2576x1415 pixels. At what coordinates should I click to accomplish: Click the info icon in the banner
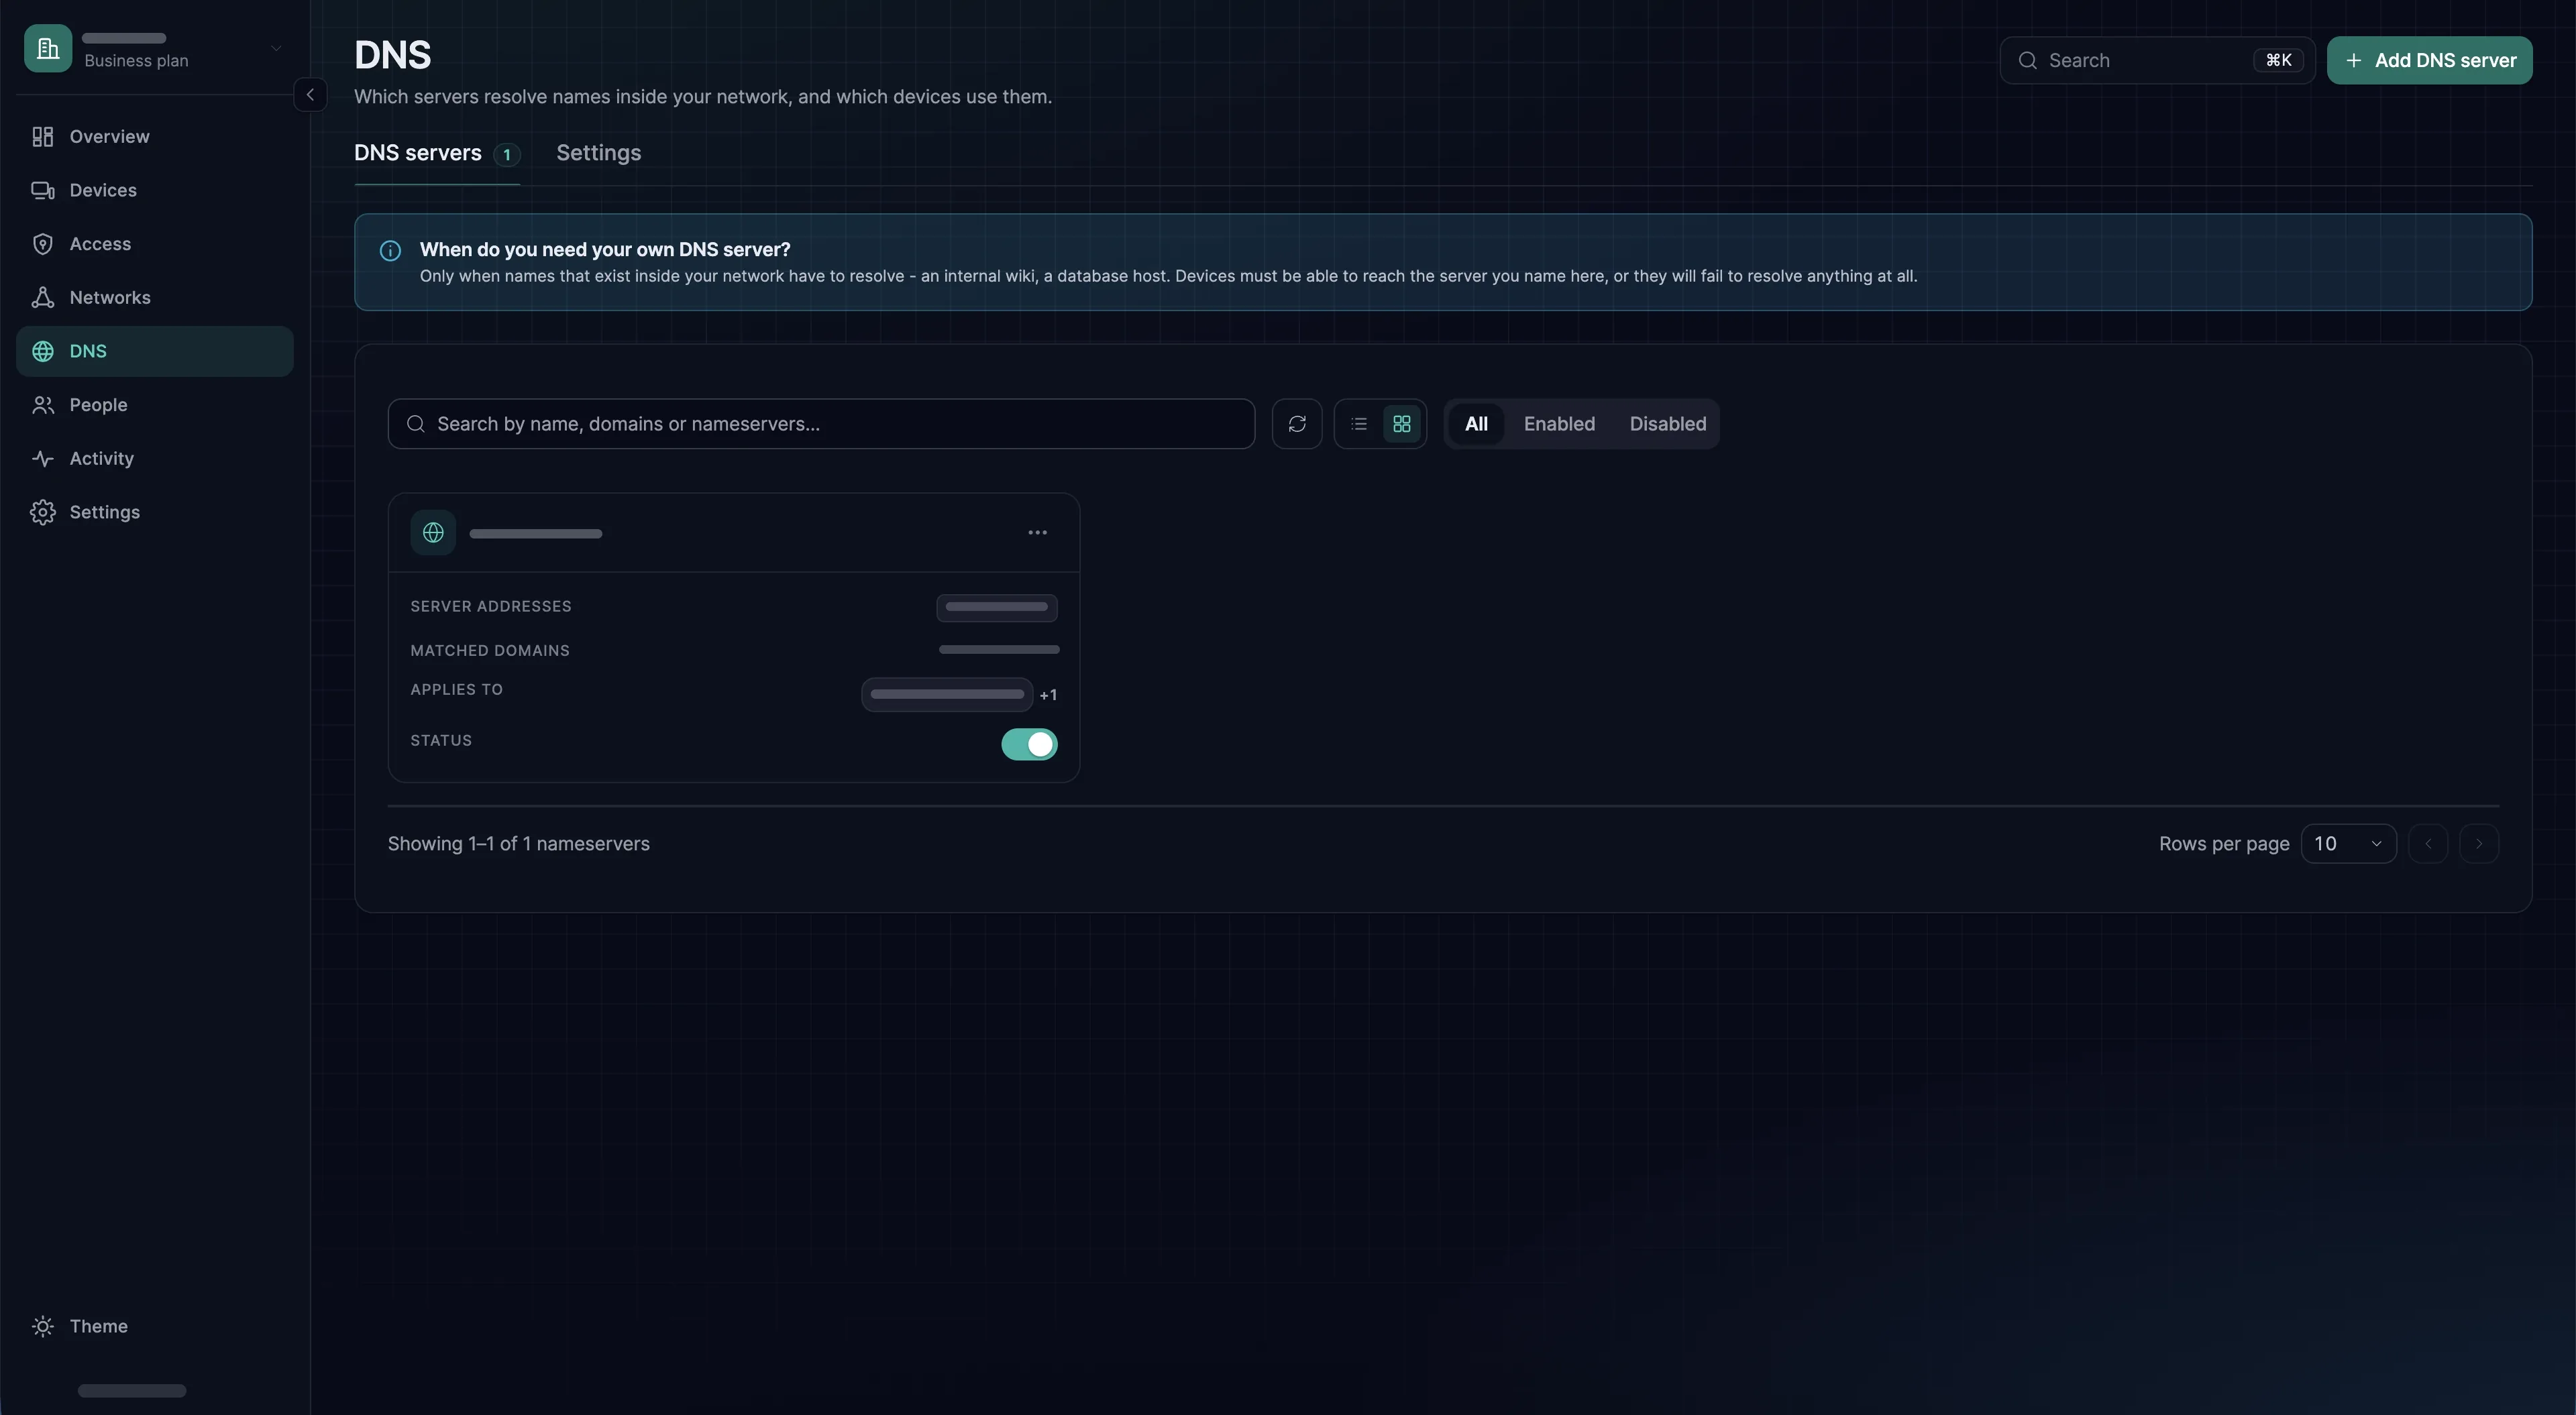pos(390,251)
